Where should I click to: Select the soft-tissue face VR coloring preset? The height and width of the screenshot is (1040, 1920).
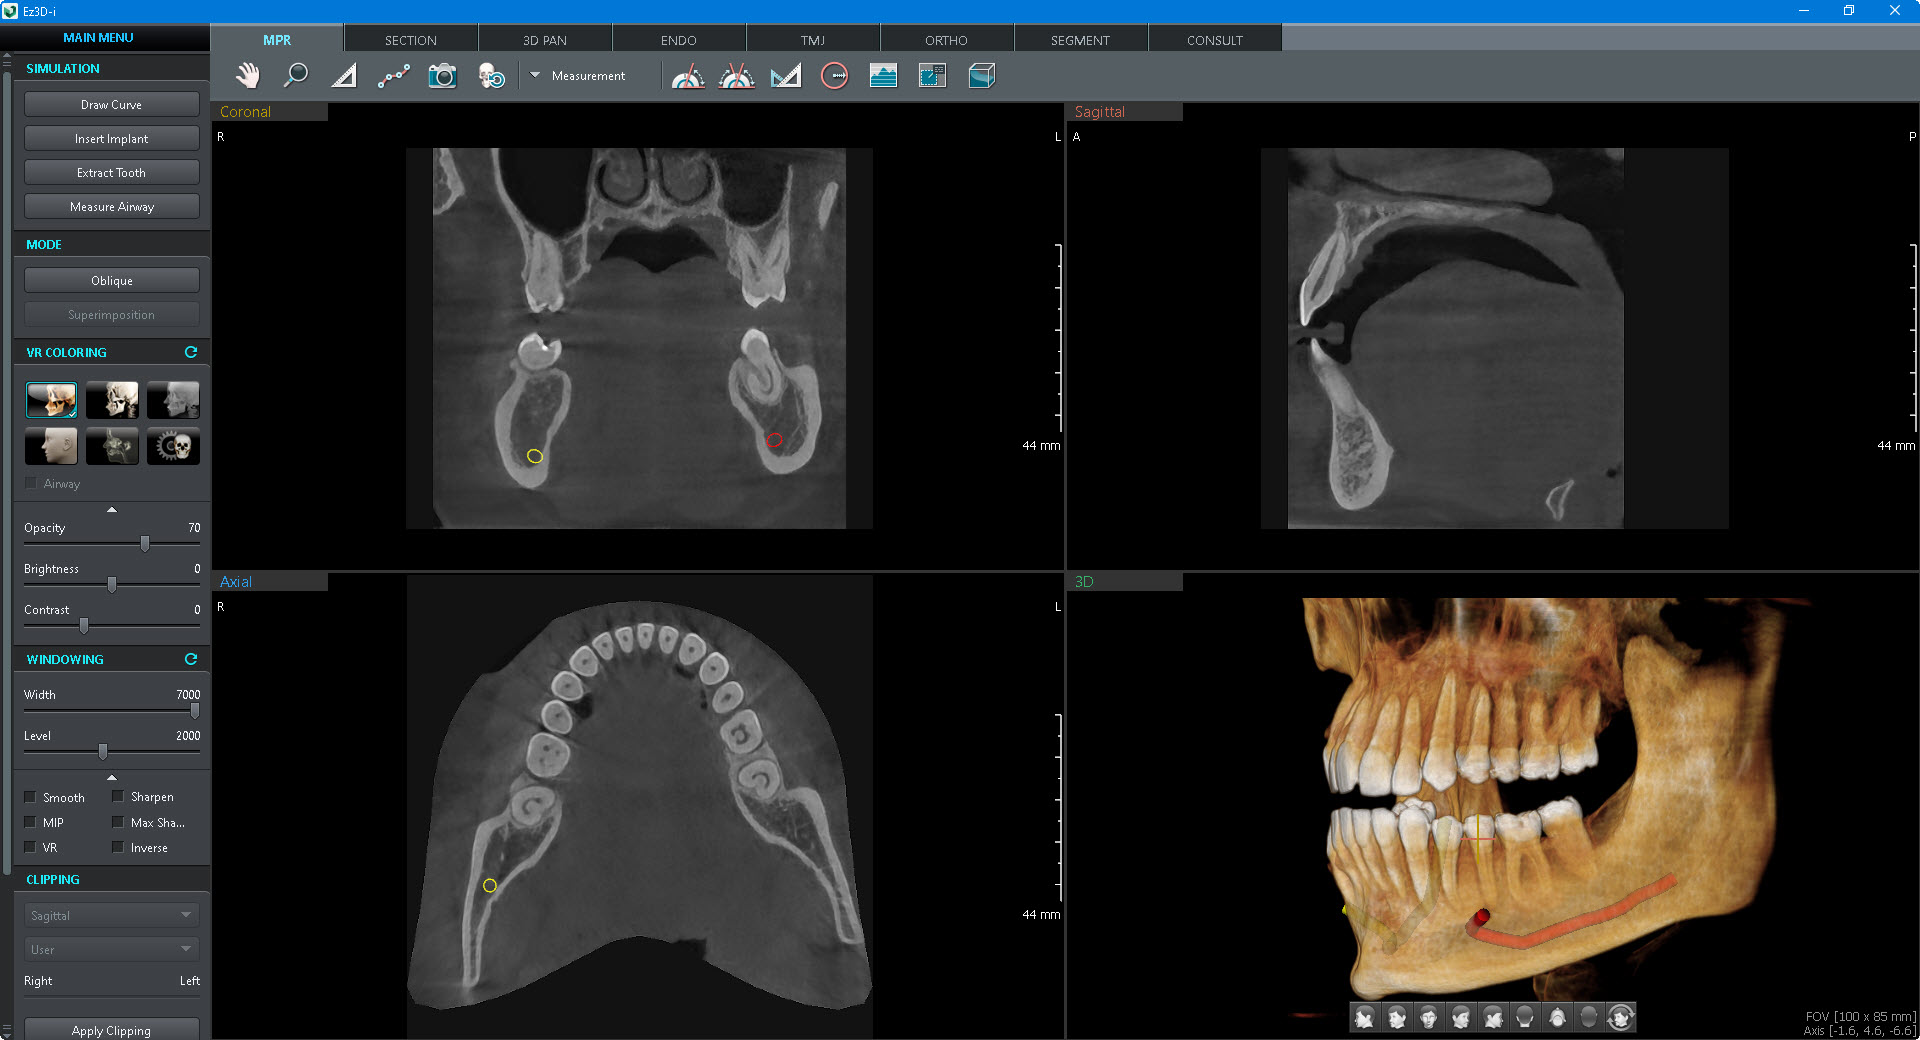(x=51, y=446)
